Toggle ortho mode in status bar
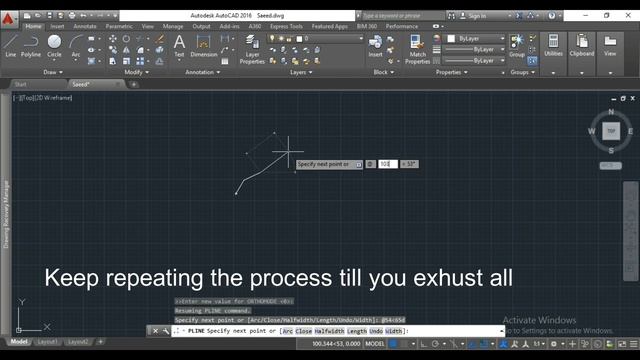This screenshot has width=640, height=360. click(424, 344)
